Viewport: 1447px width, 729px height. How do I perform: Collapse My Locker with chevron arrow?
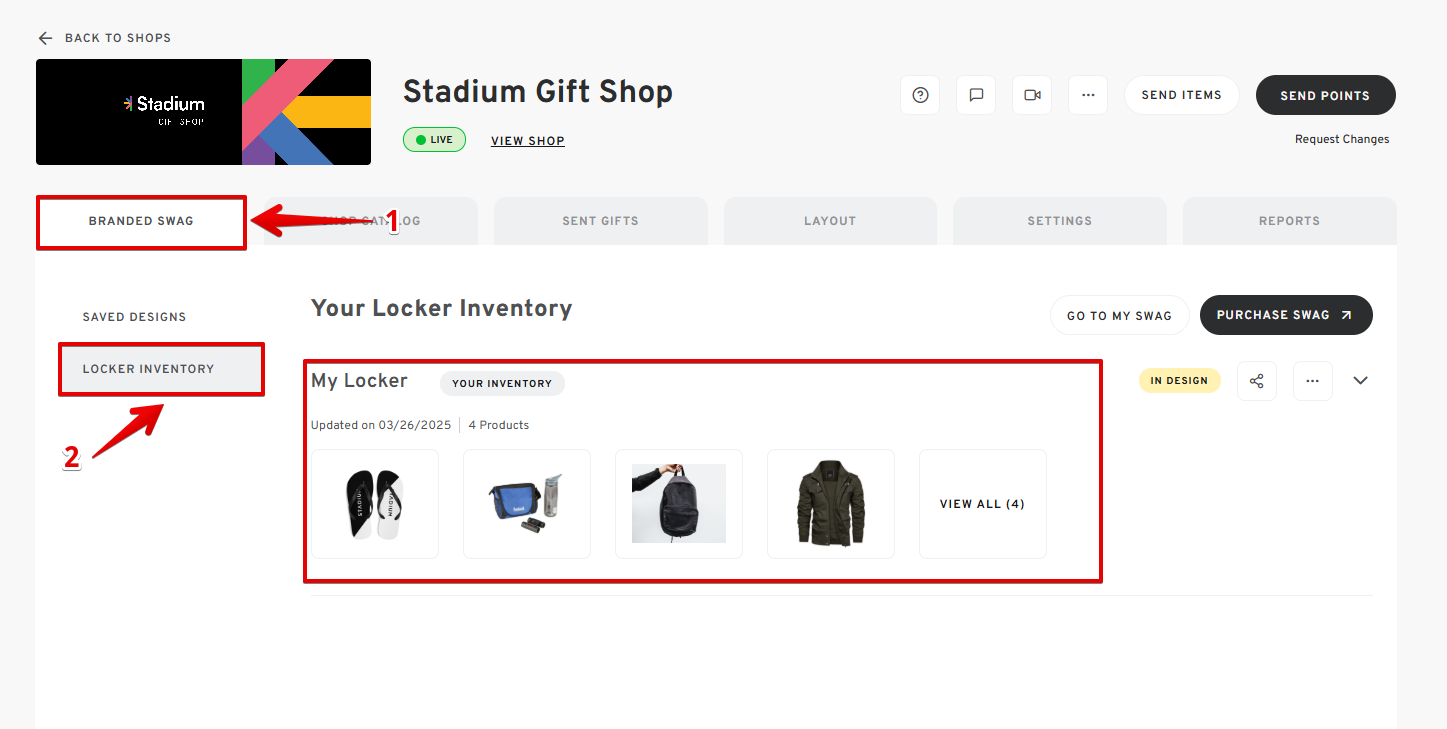pos(1360,381)
